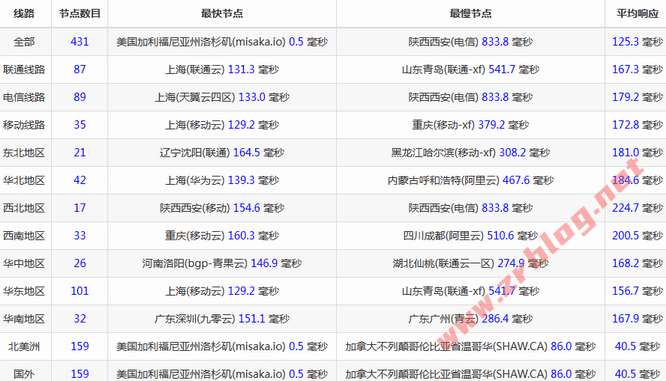Screen dimensions: 666x381
Task: Select the 西北地区 row label
Action: click(24, 208)
